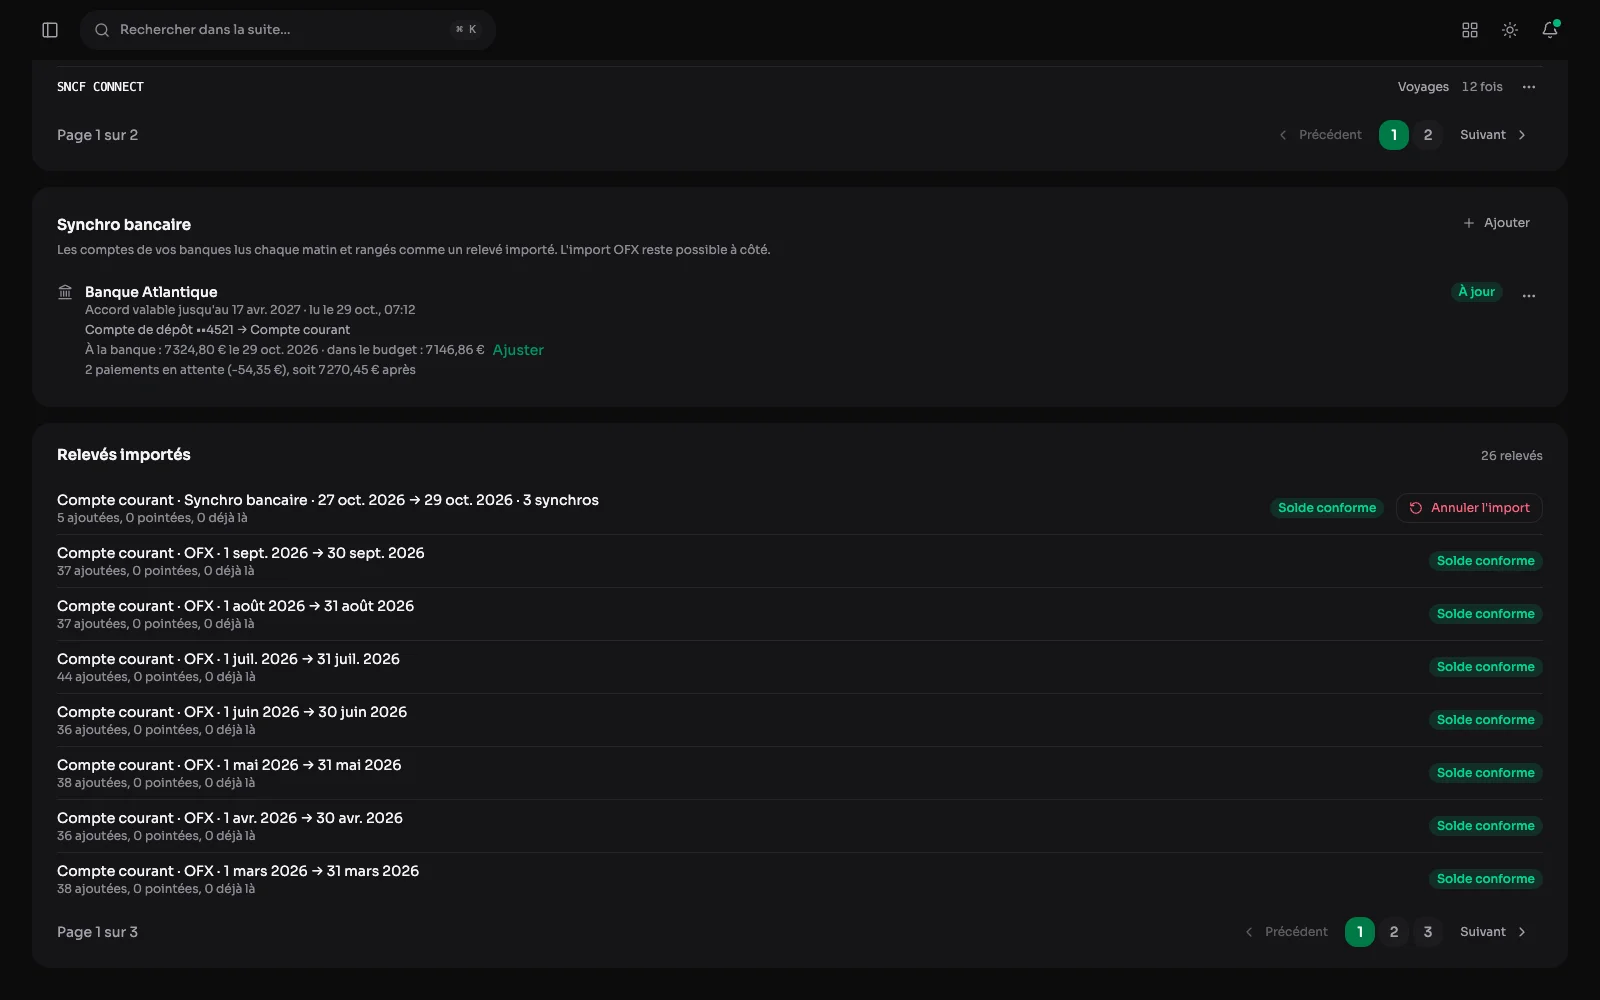1600x1000 pixels.
Task: Click the À jour status badge
Action: tap(1476, 292)
